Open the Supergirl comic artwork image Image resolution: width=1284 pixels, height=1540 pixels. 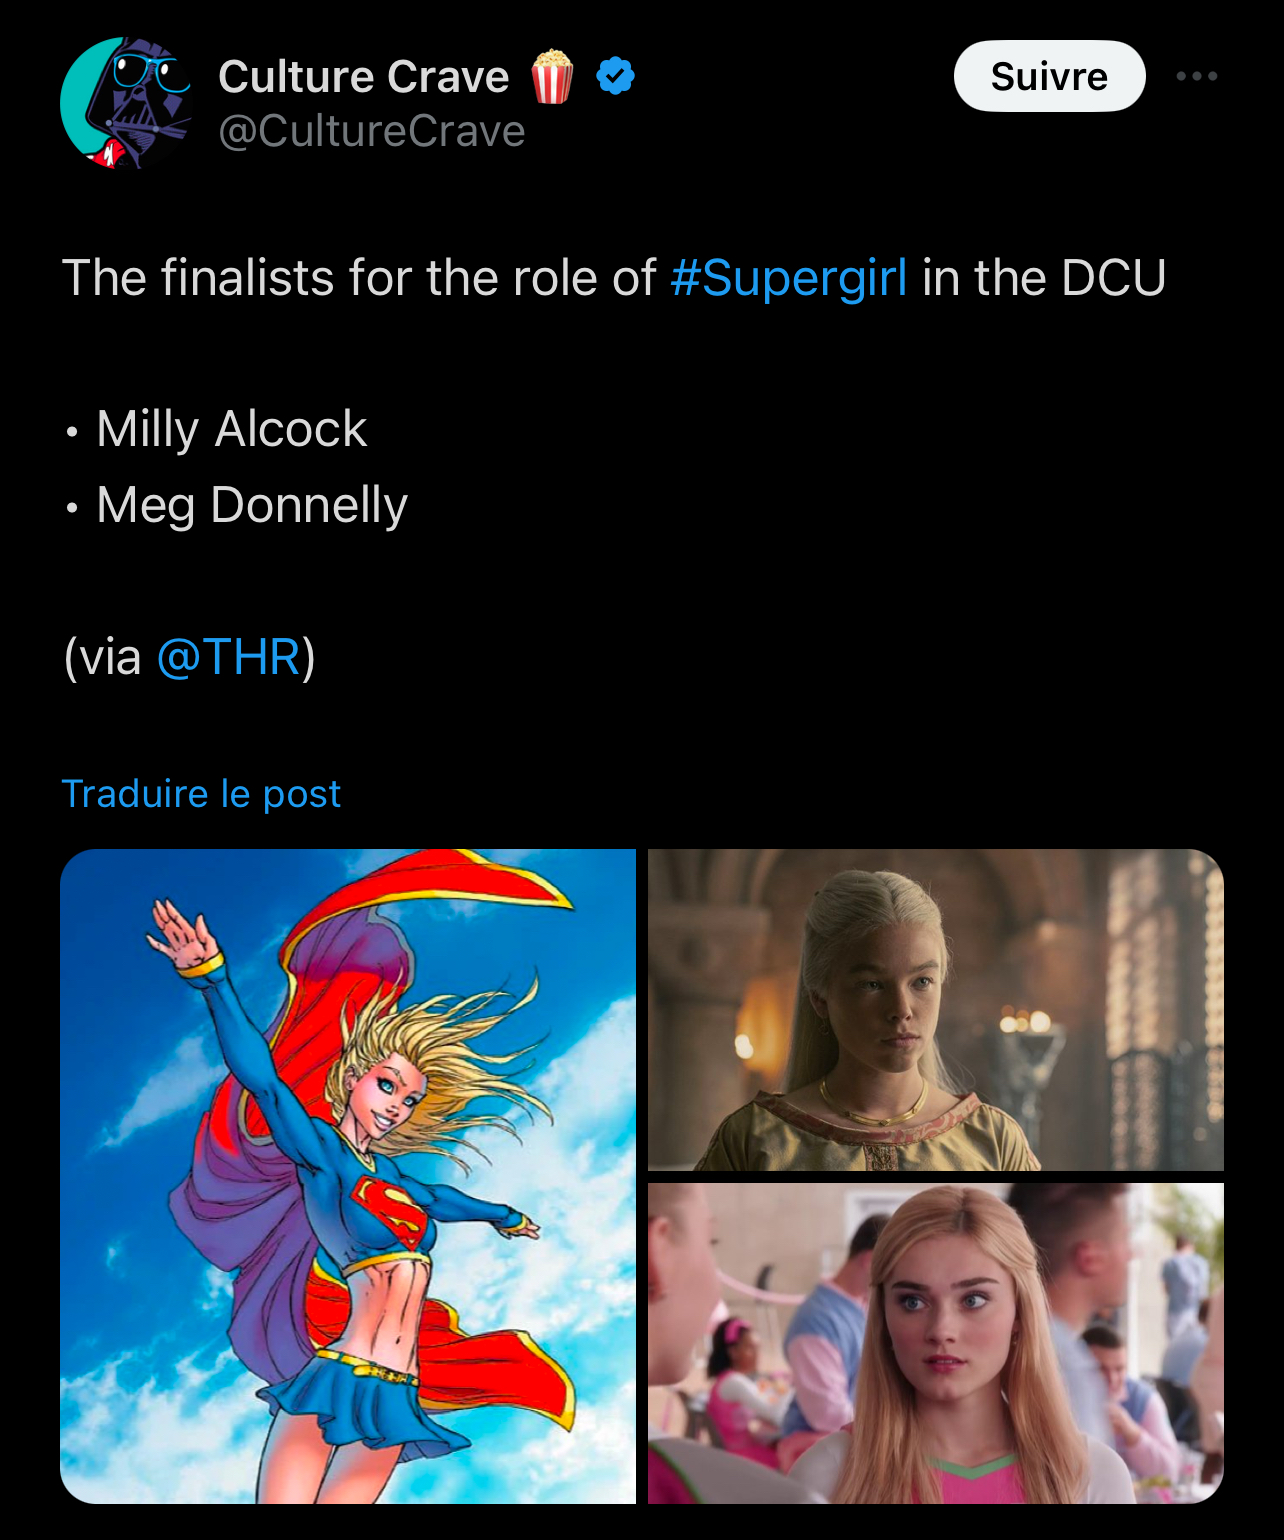coord(348,1176)
